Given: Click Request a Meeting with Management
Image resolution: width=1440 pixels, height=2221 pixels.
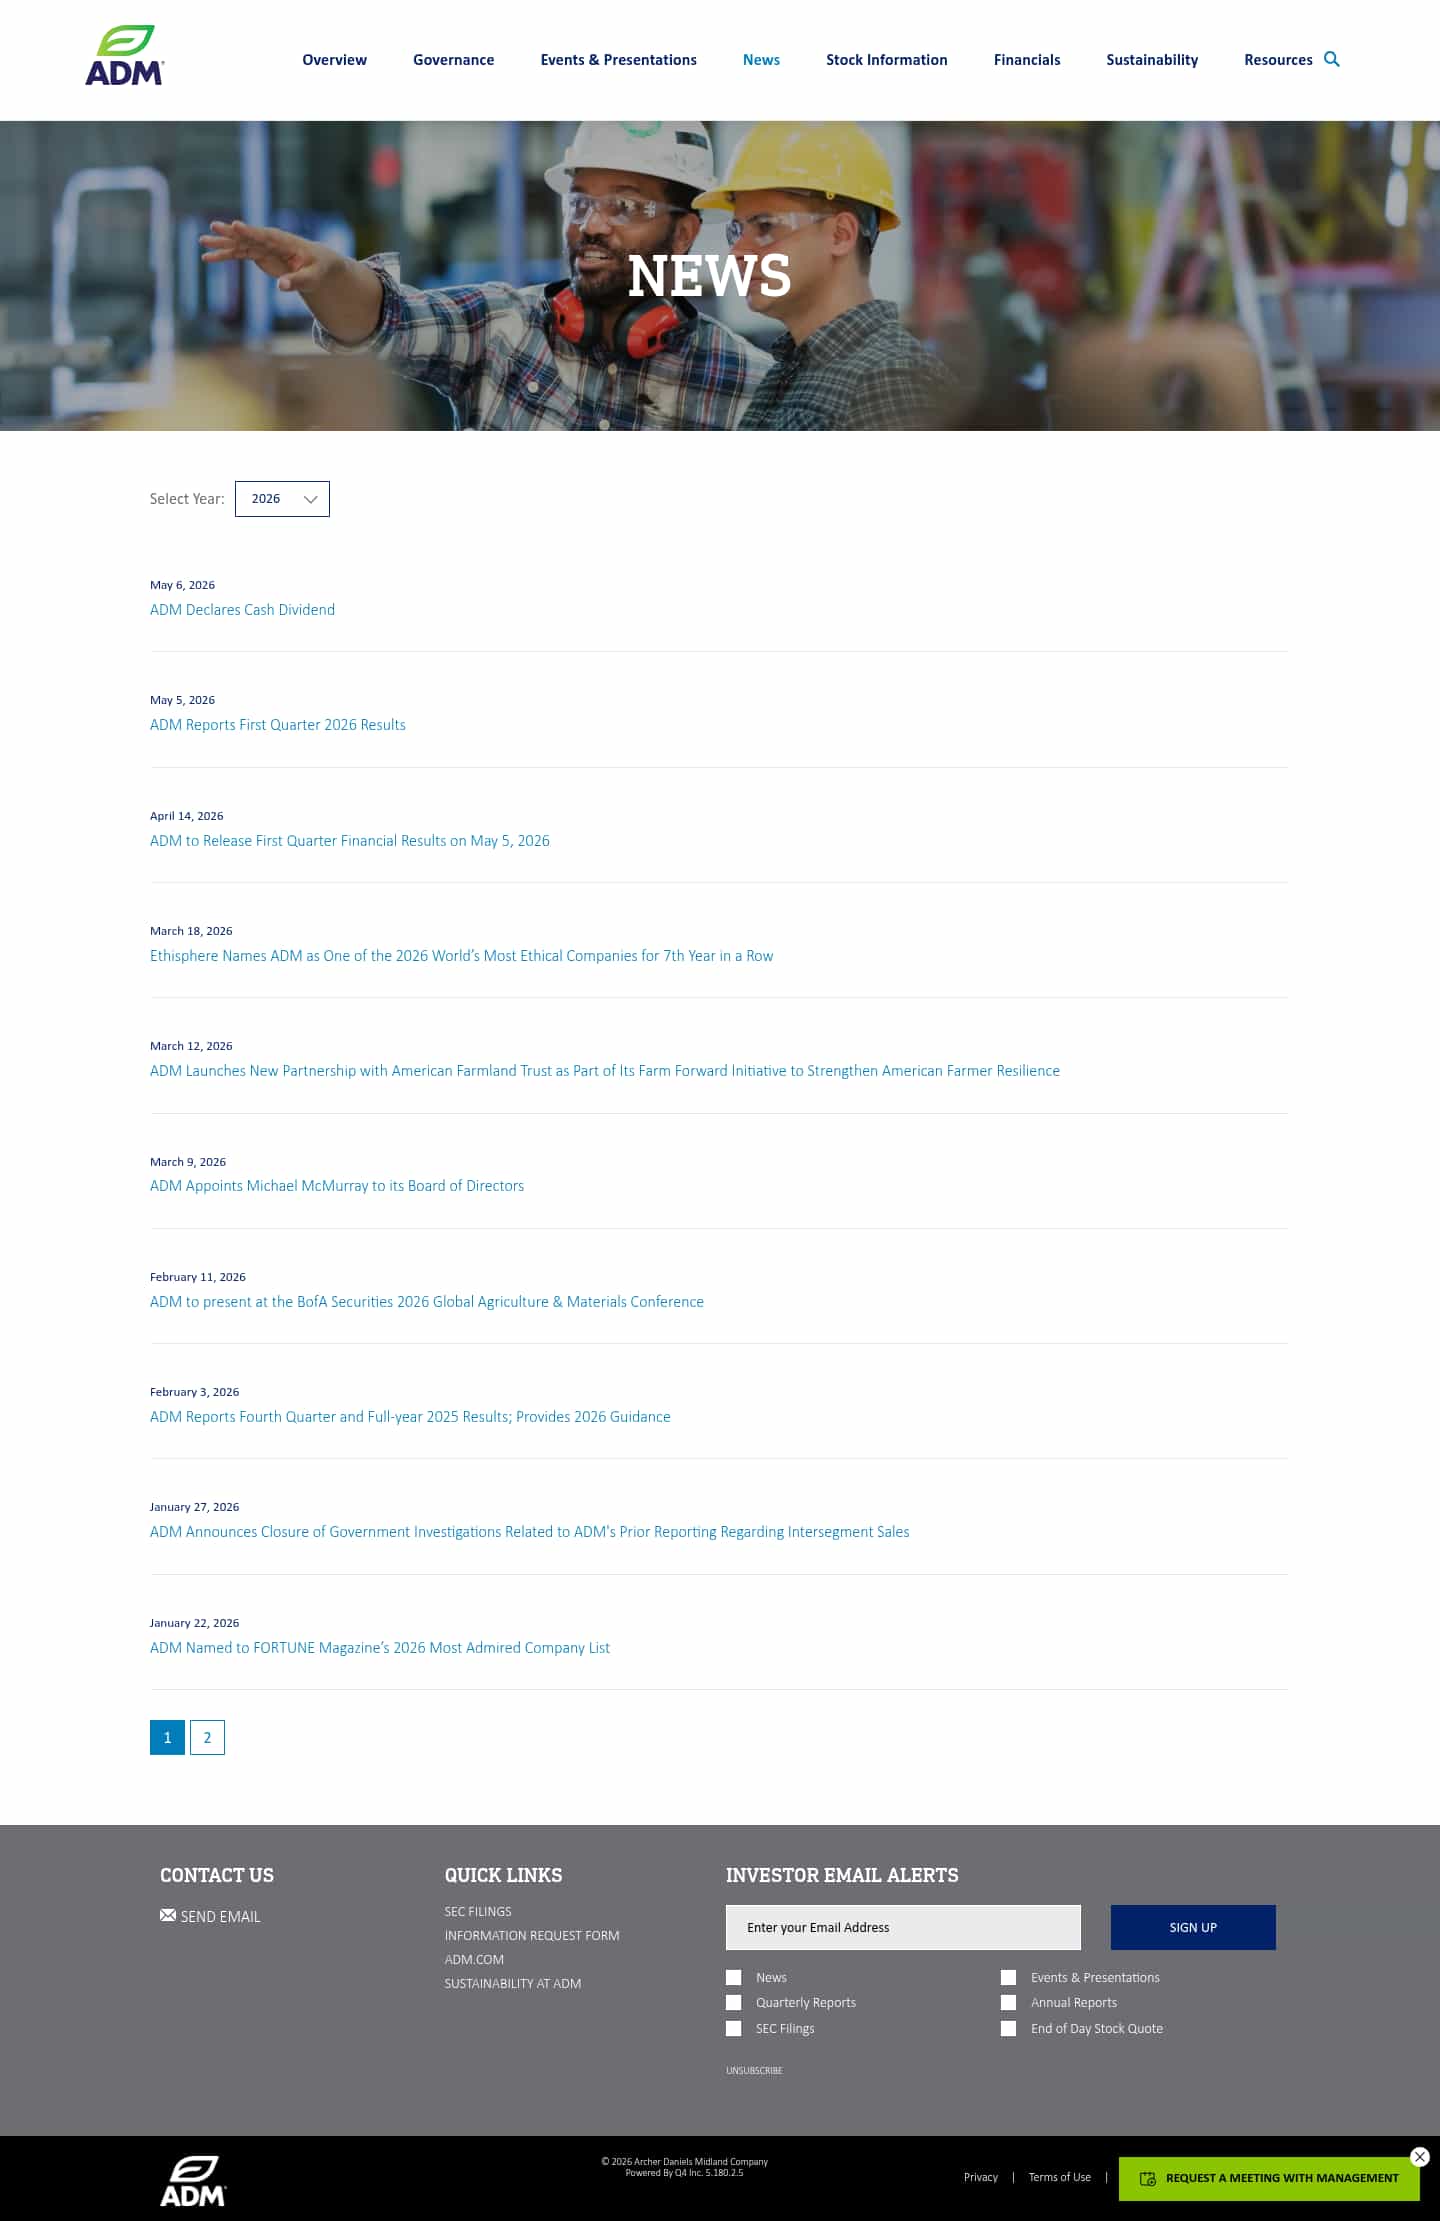Looking at the screenshot, I should 1269,2178.
